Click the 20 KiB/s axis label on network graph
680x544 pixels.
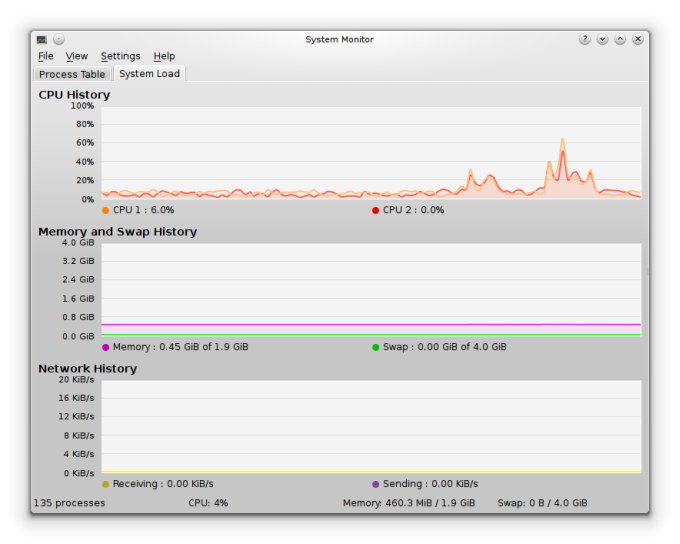[x=76, y=380]
